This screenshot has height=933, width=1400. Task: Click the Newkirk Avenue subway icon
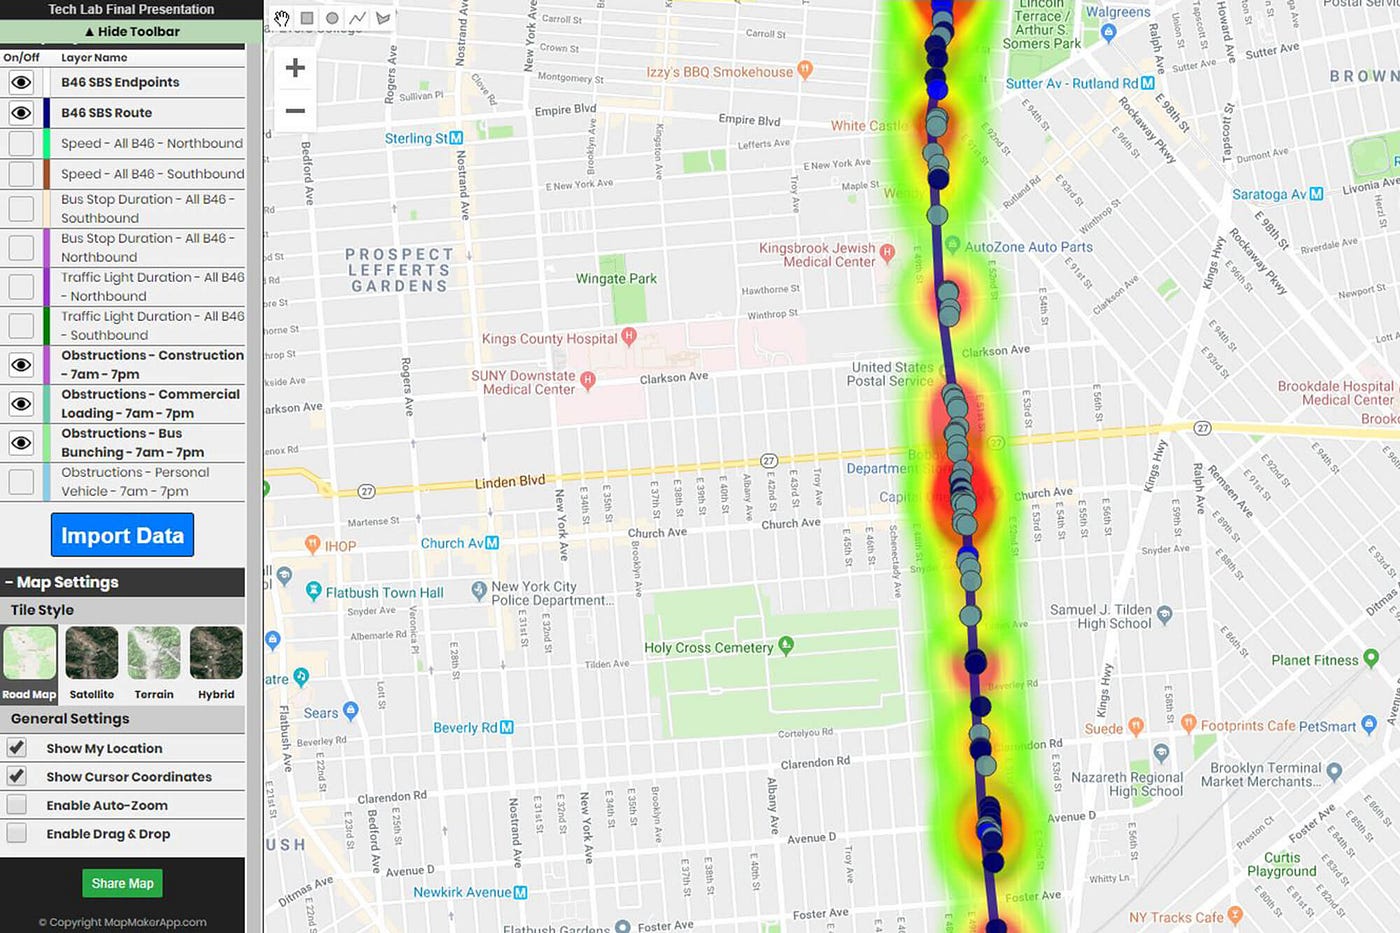click(x=520, y=892)
